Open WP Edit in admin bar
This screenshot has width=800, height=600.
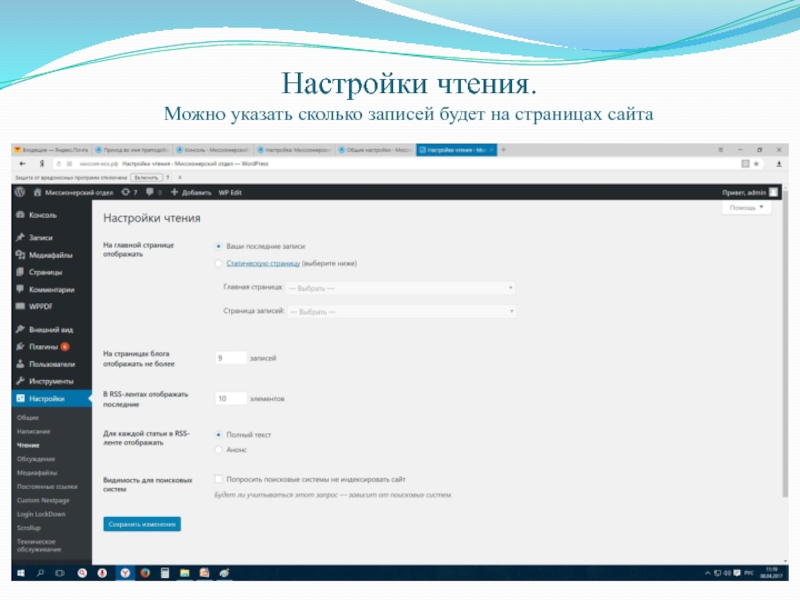(x=230, y=192)
